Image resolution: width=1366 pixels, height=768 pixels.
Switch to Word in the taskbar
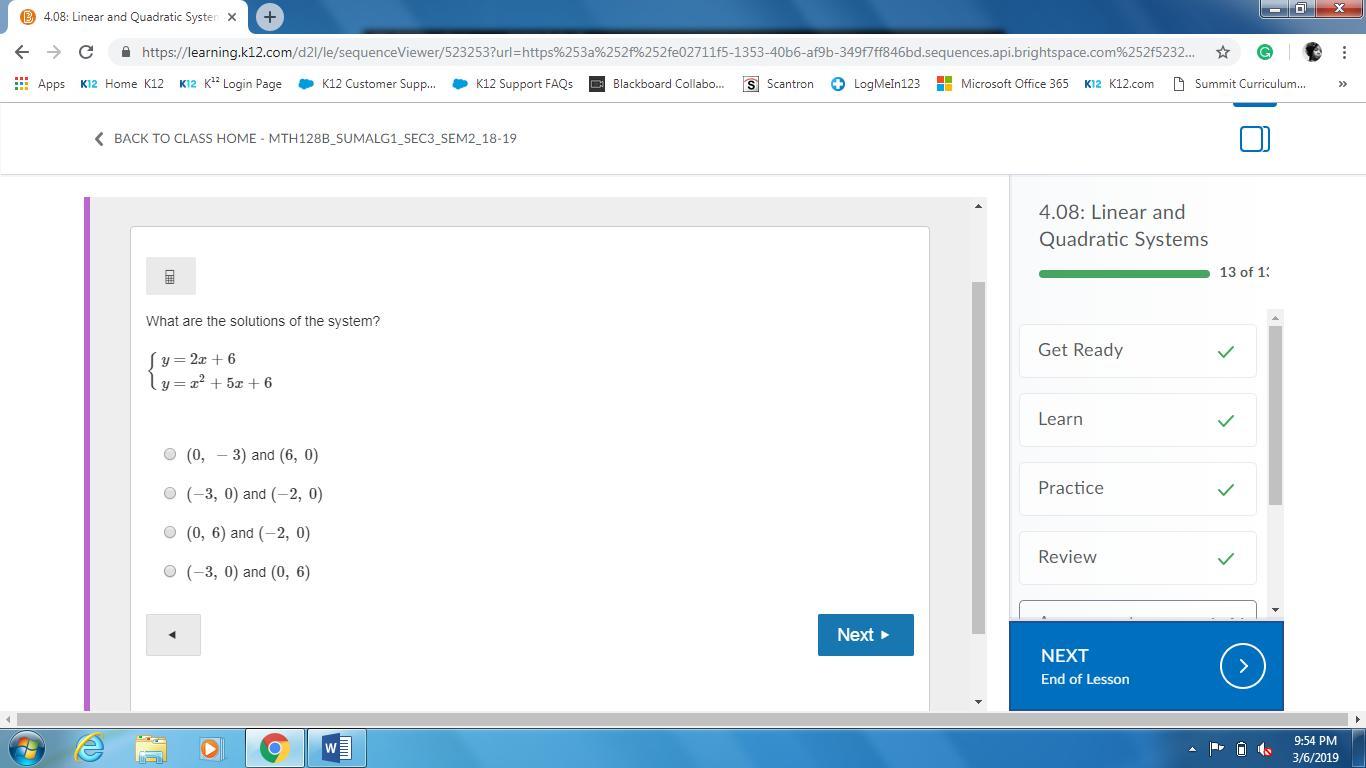[x=337, y=748]
